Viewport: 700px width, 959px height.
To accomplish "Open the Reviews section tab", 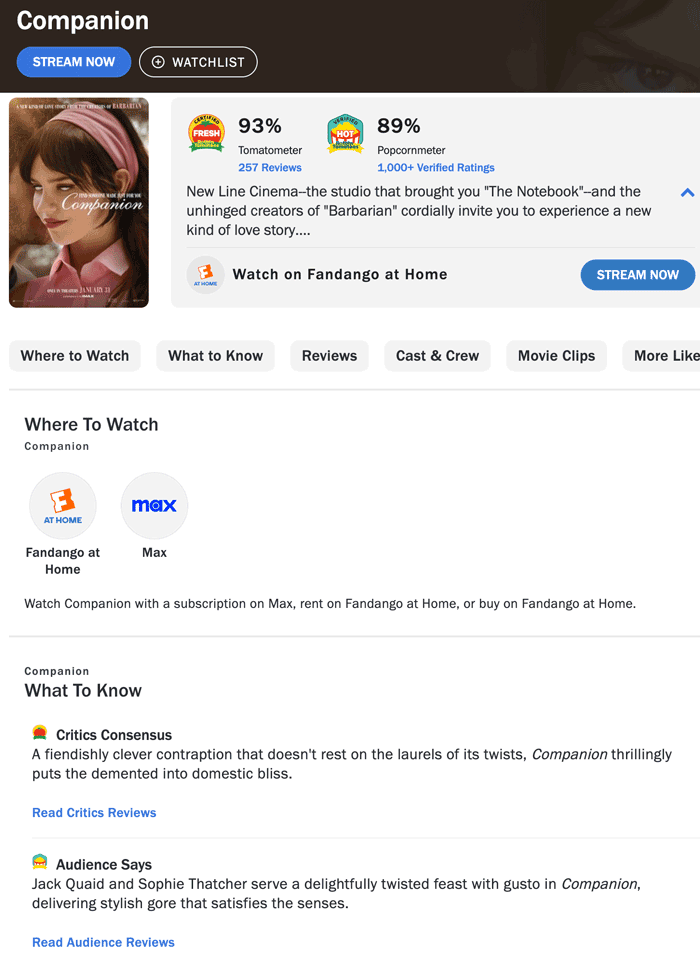I will (x=330, y=356).
